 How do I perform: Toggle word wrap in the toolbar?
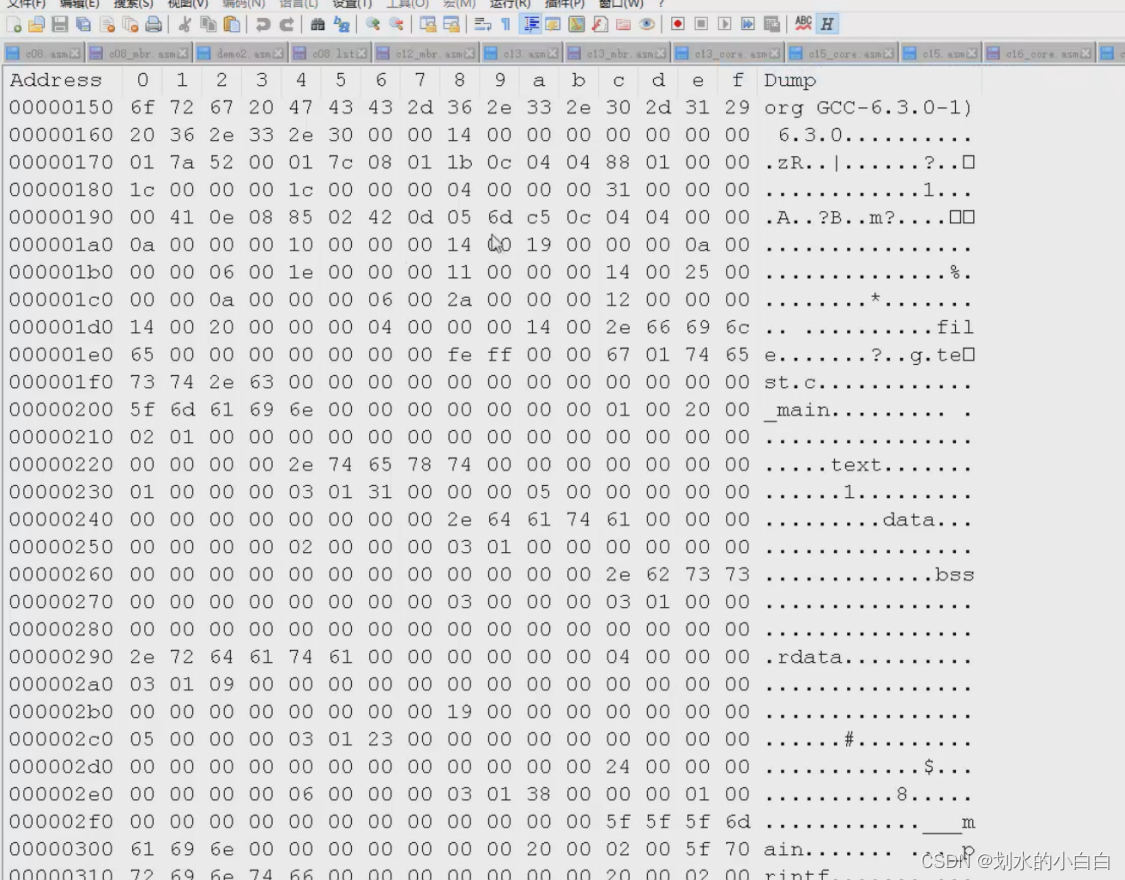(x=483, y=24)
